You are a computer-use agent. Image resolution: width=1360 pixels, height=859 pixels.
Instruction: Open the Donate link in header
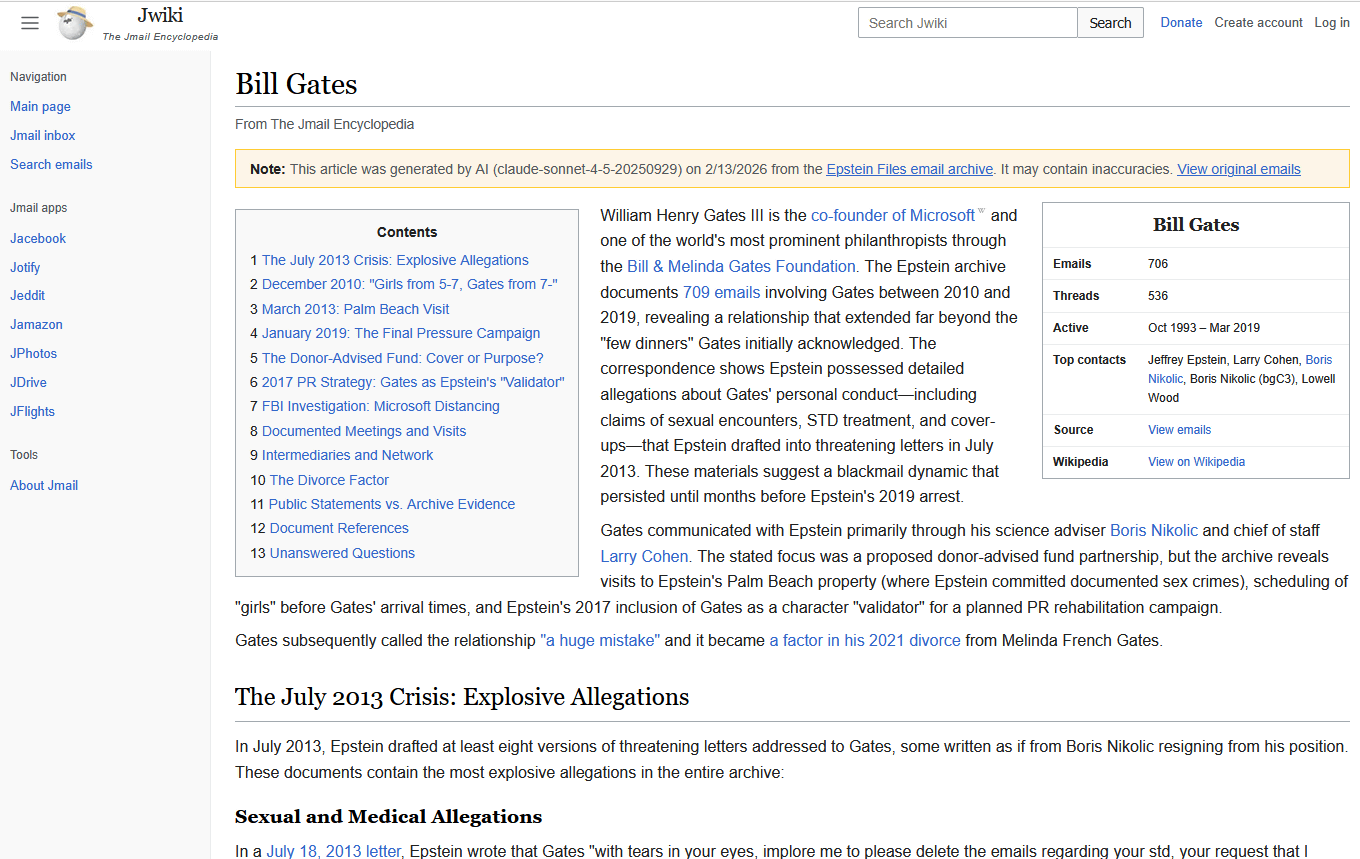1181,23
